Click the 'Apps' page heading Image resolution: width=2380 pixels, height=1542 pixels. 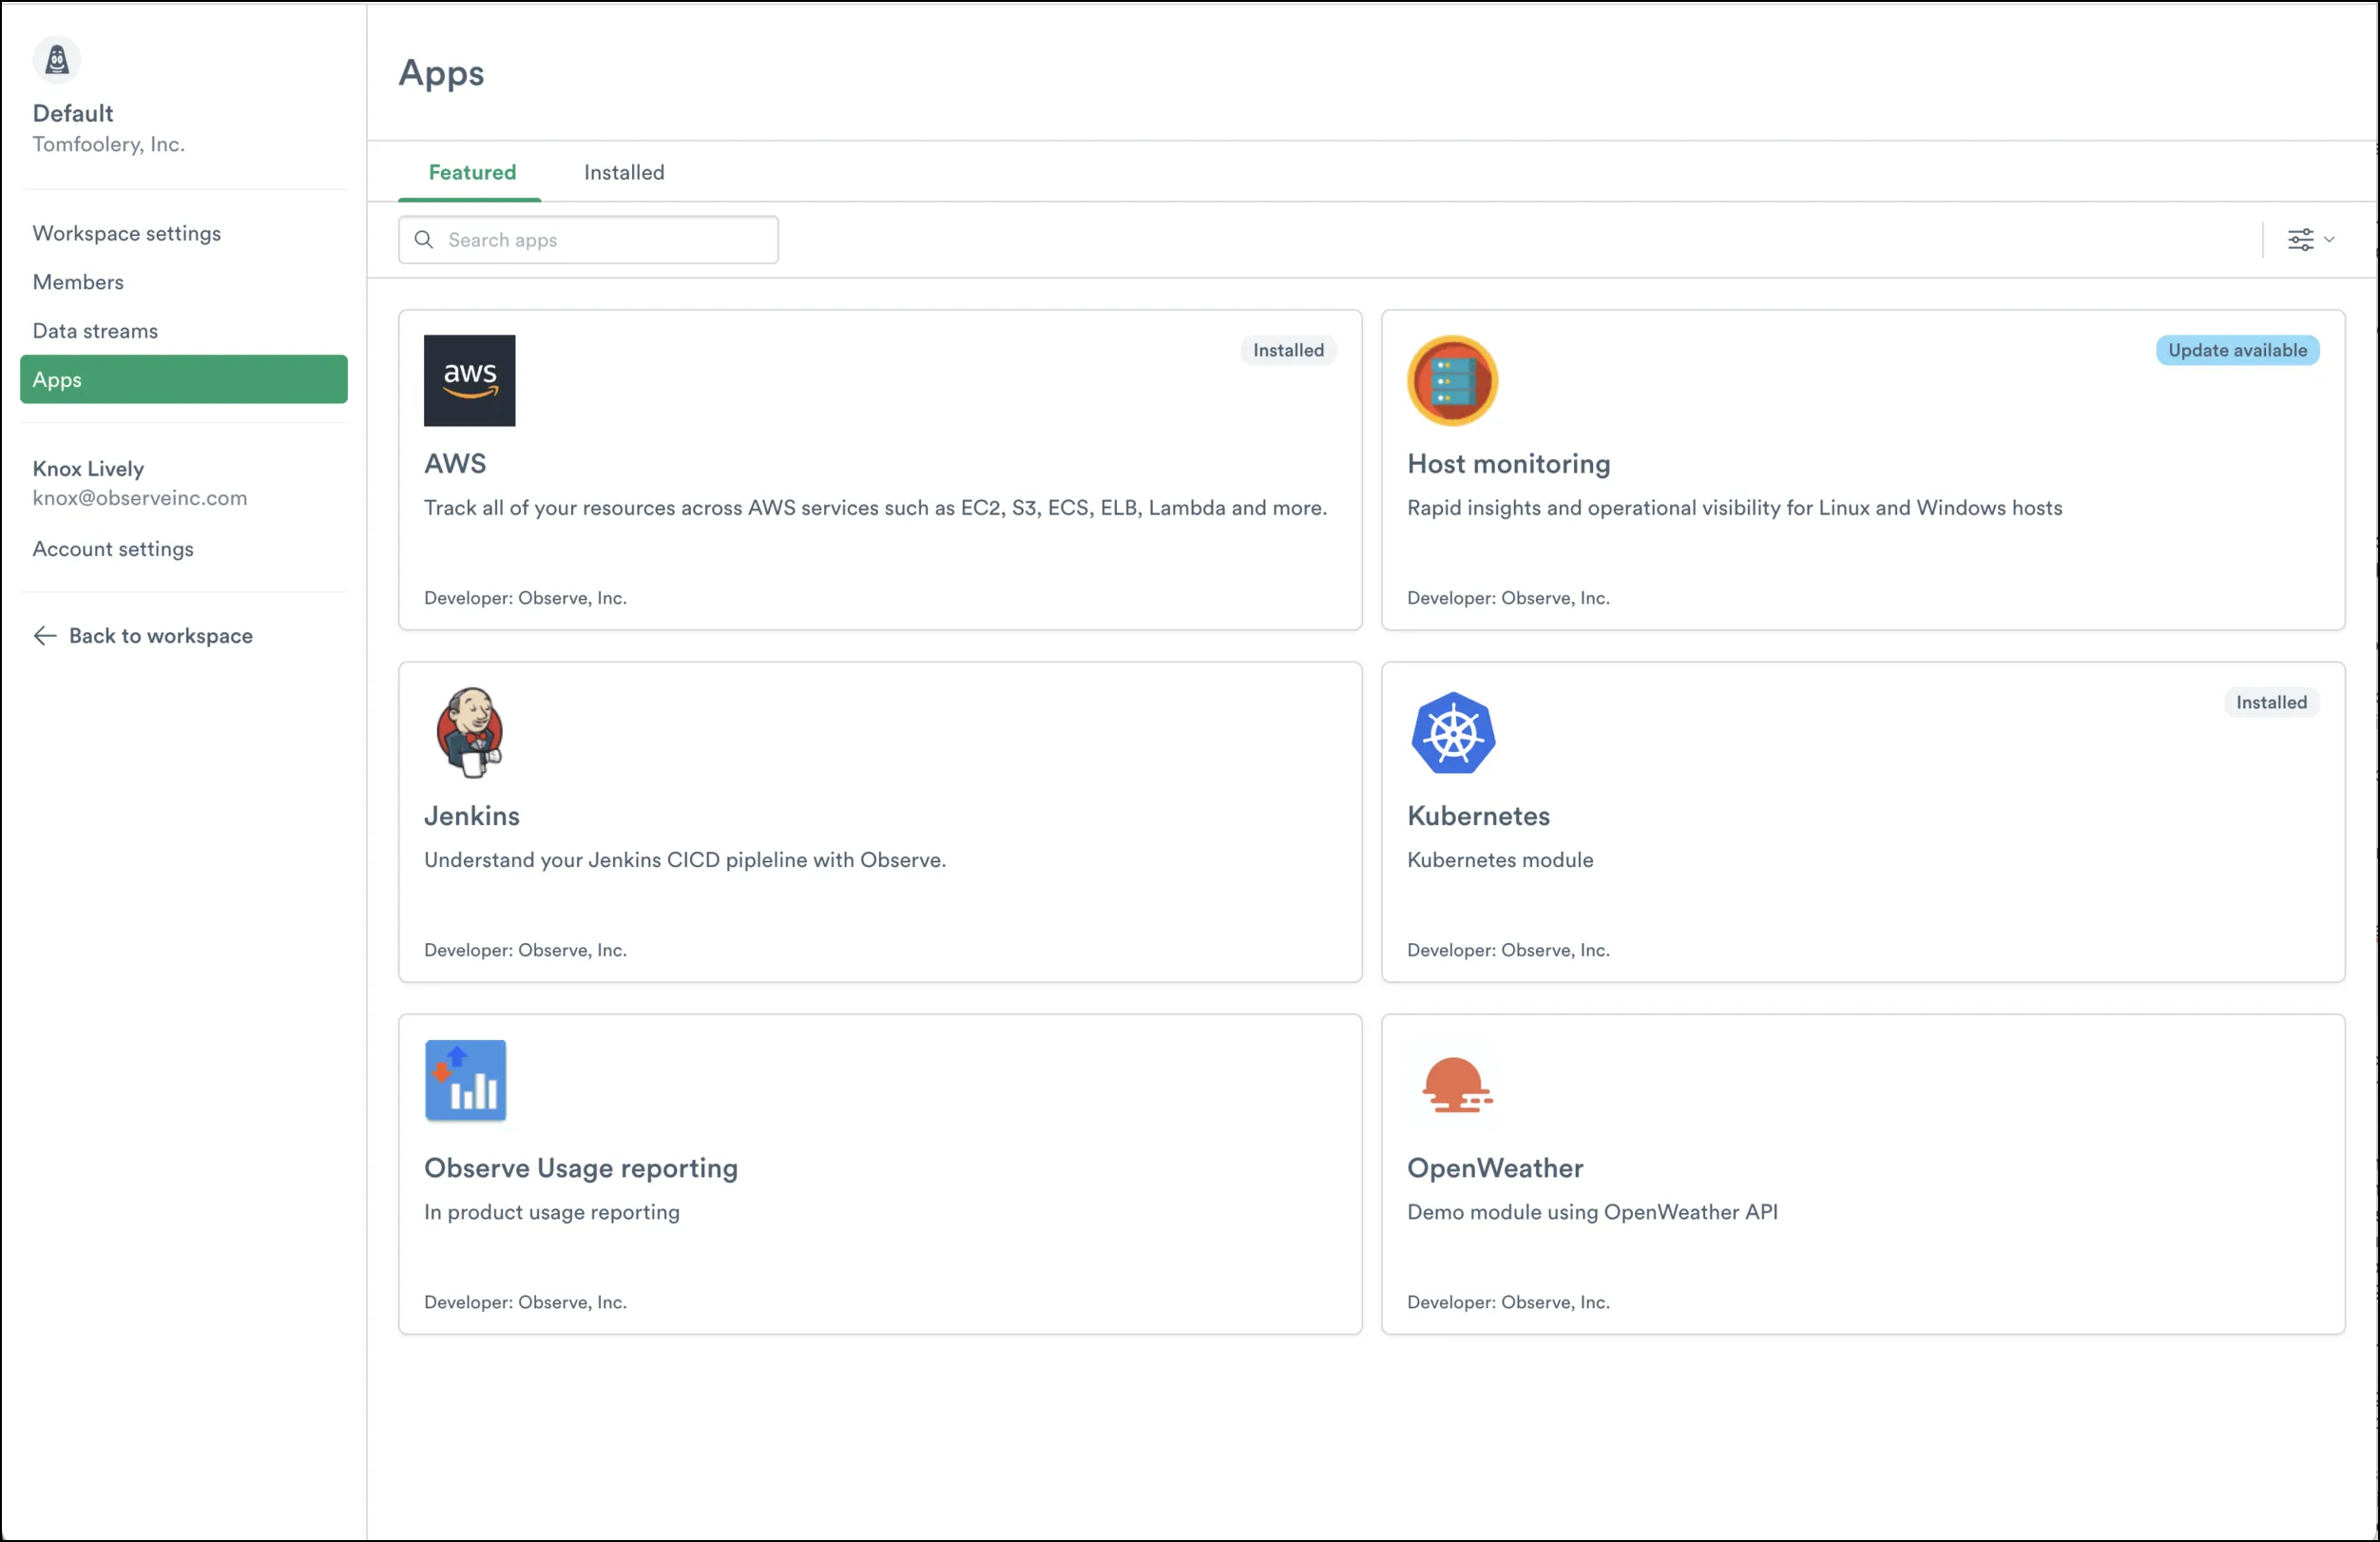(441, 74)
